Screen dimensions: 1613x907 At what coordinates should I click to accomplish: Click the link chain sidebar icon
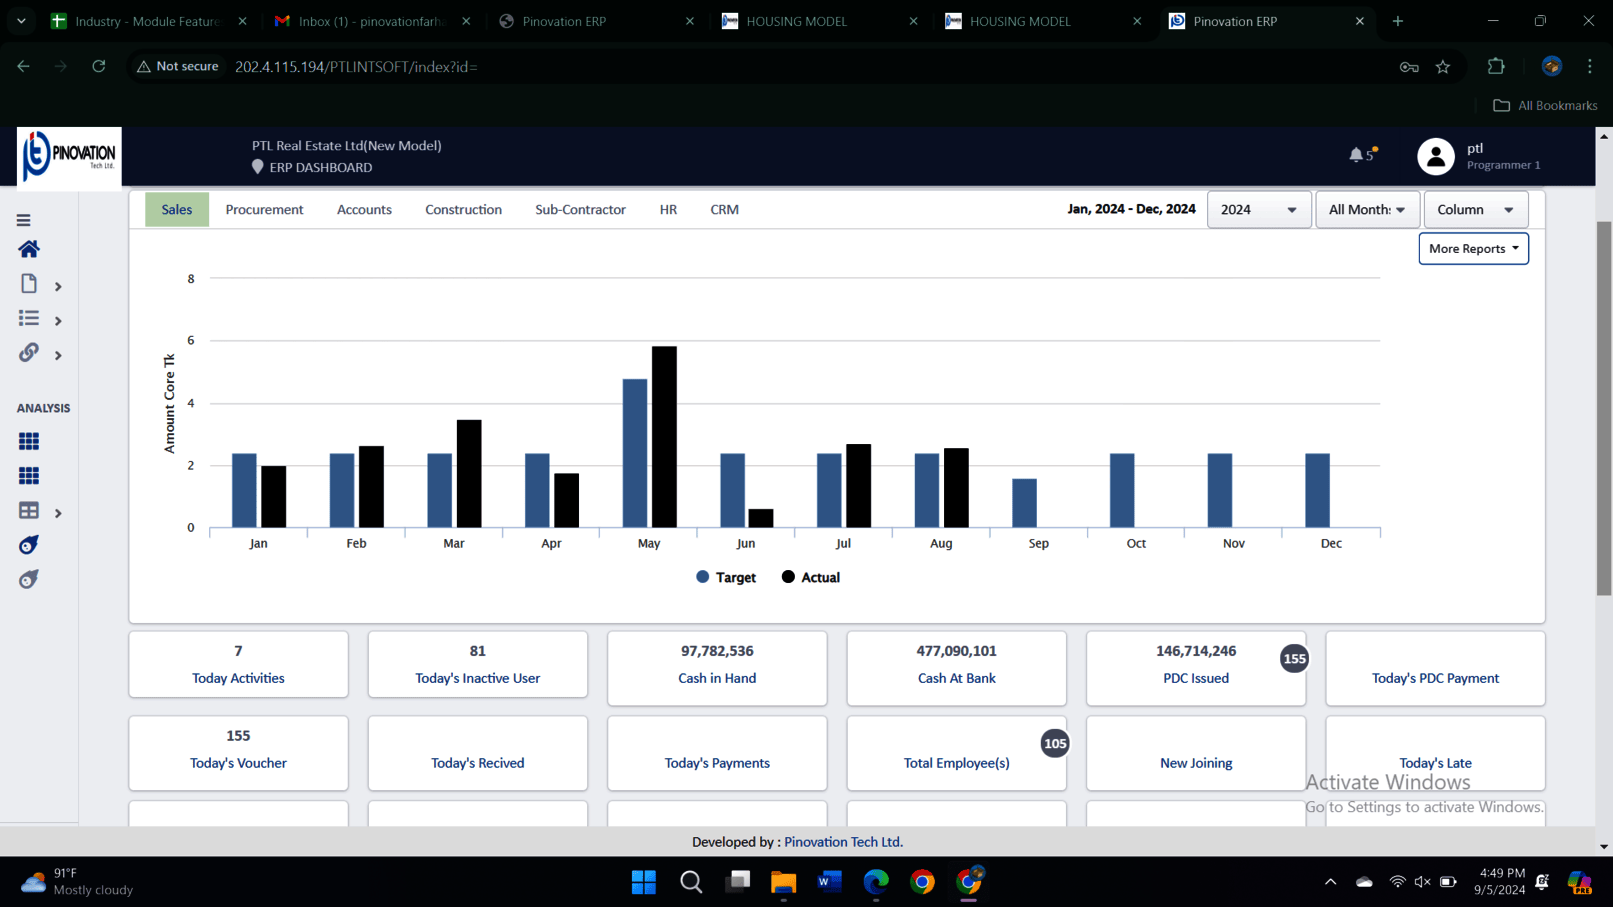point(29,353)
